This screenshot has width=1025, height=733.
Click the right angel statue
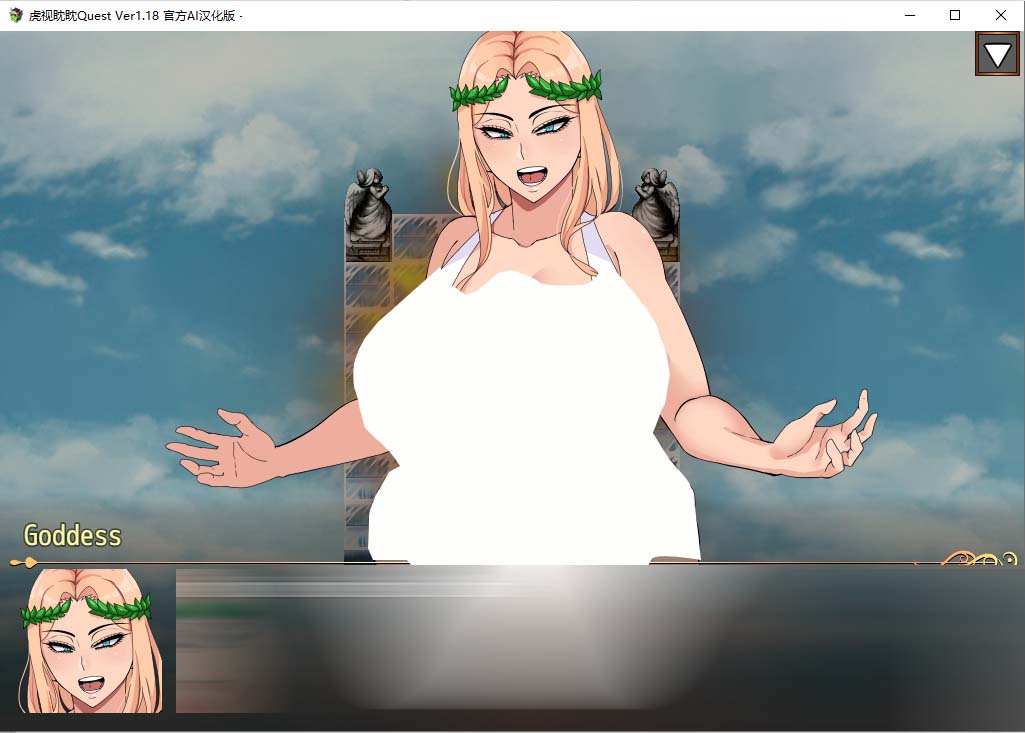657,204
